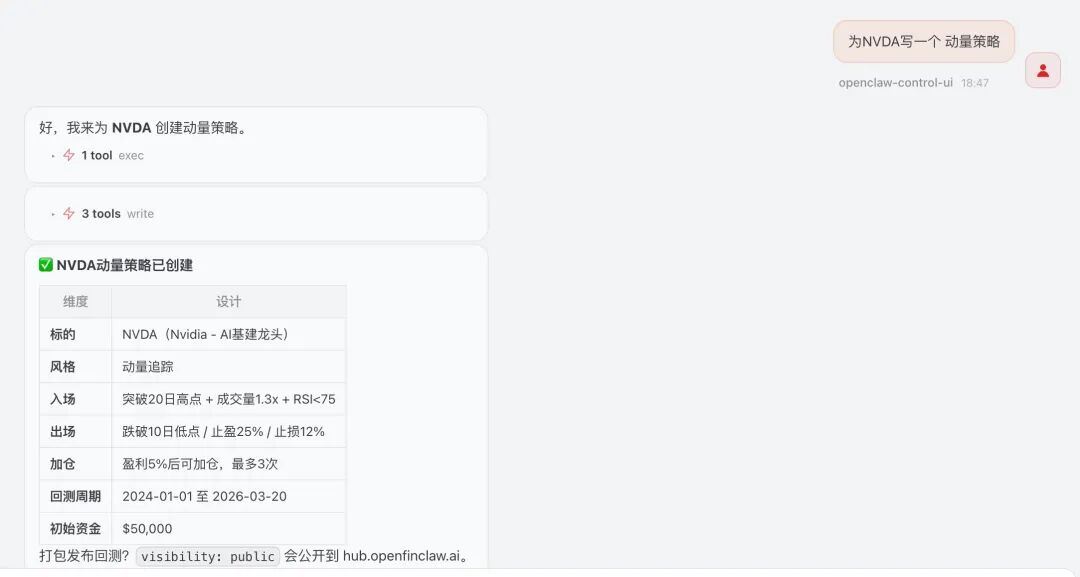Image resolution: width=1080 pixels, height=577 pixels.
Task: Select the 维度 table column header
Action: 75,301
